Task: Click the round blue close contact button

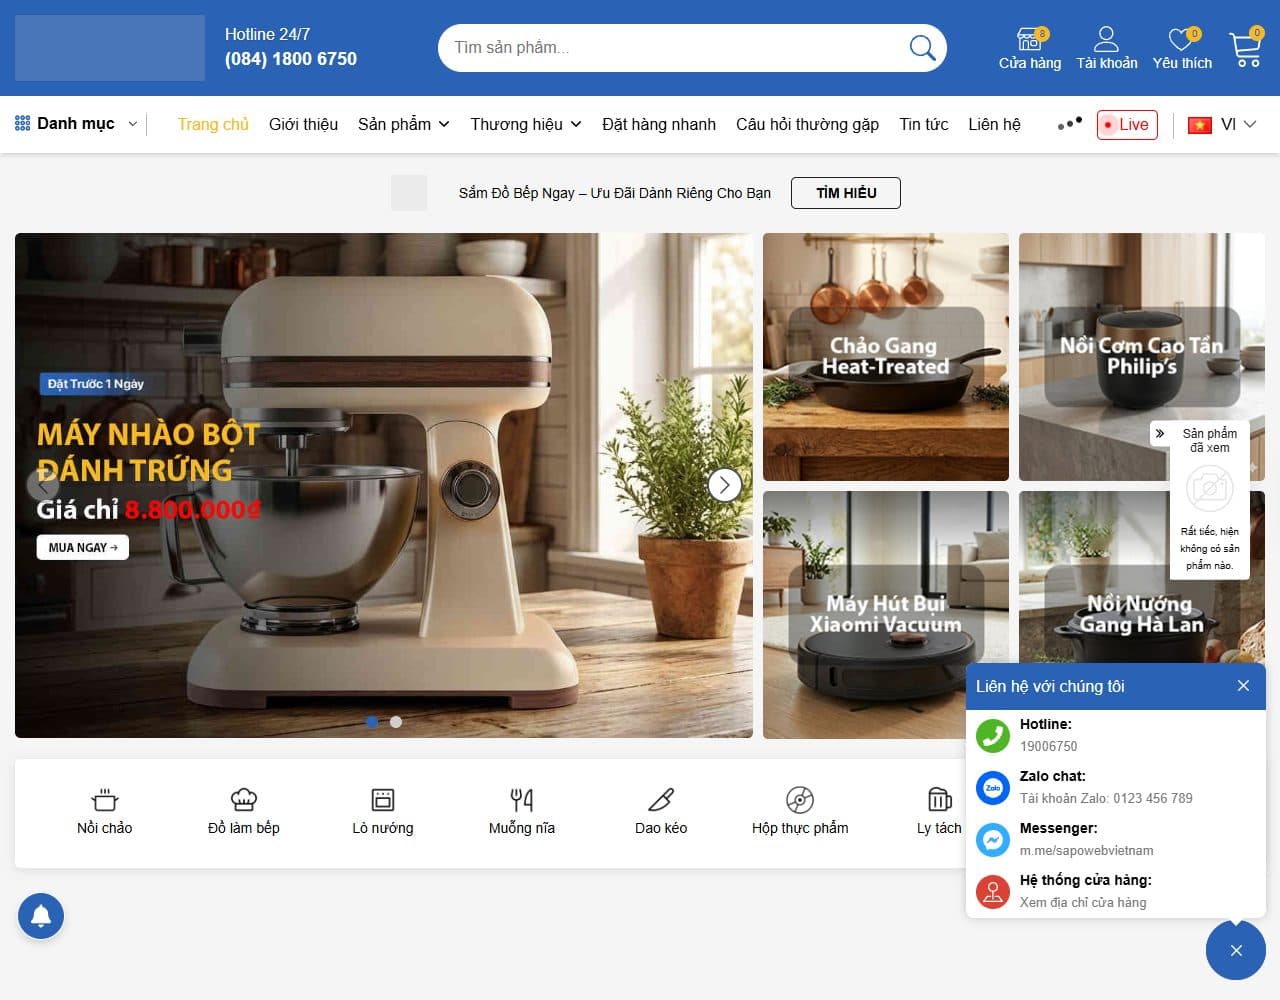Action: pyautogui.click(x=1236, y=950)
